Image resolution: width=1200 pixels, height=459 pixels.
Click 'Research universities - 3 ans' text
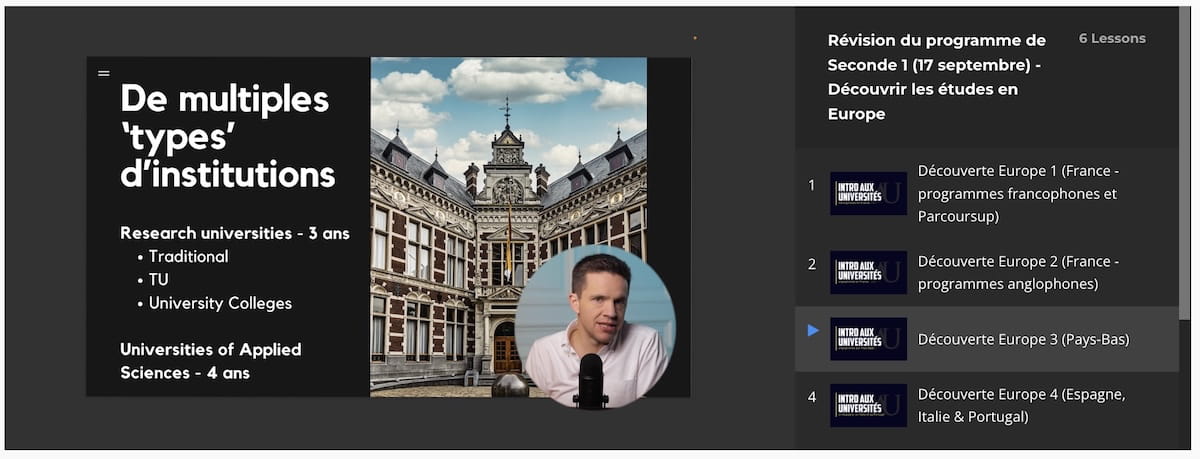(x=235, y=232)
